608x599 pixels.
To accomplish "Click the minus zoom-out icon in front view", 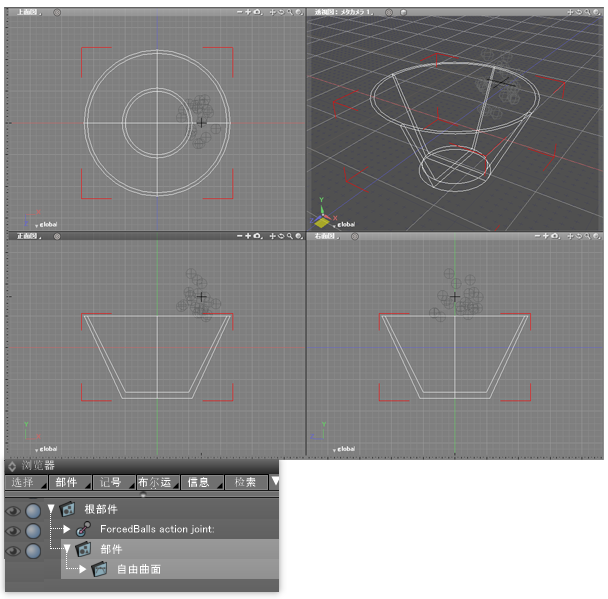I will (x=239, y=236).
